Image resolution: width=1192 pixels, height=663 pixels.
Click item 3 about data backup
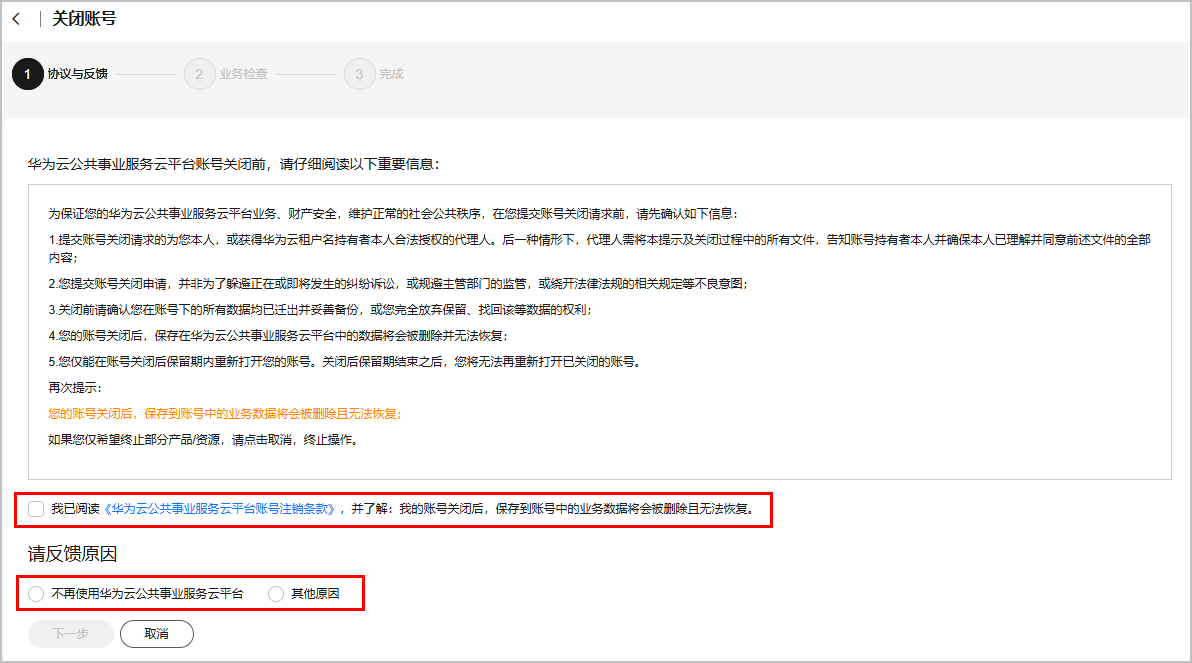[x=320, y=309]
